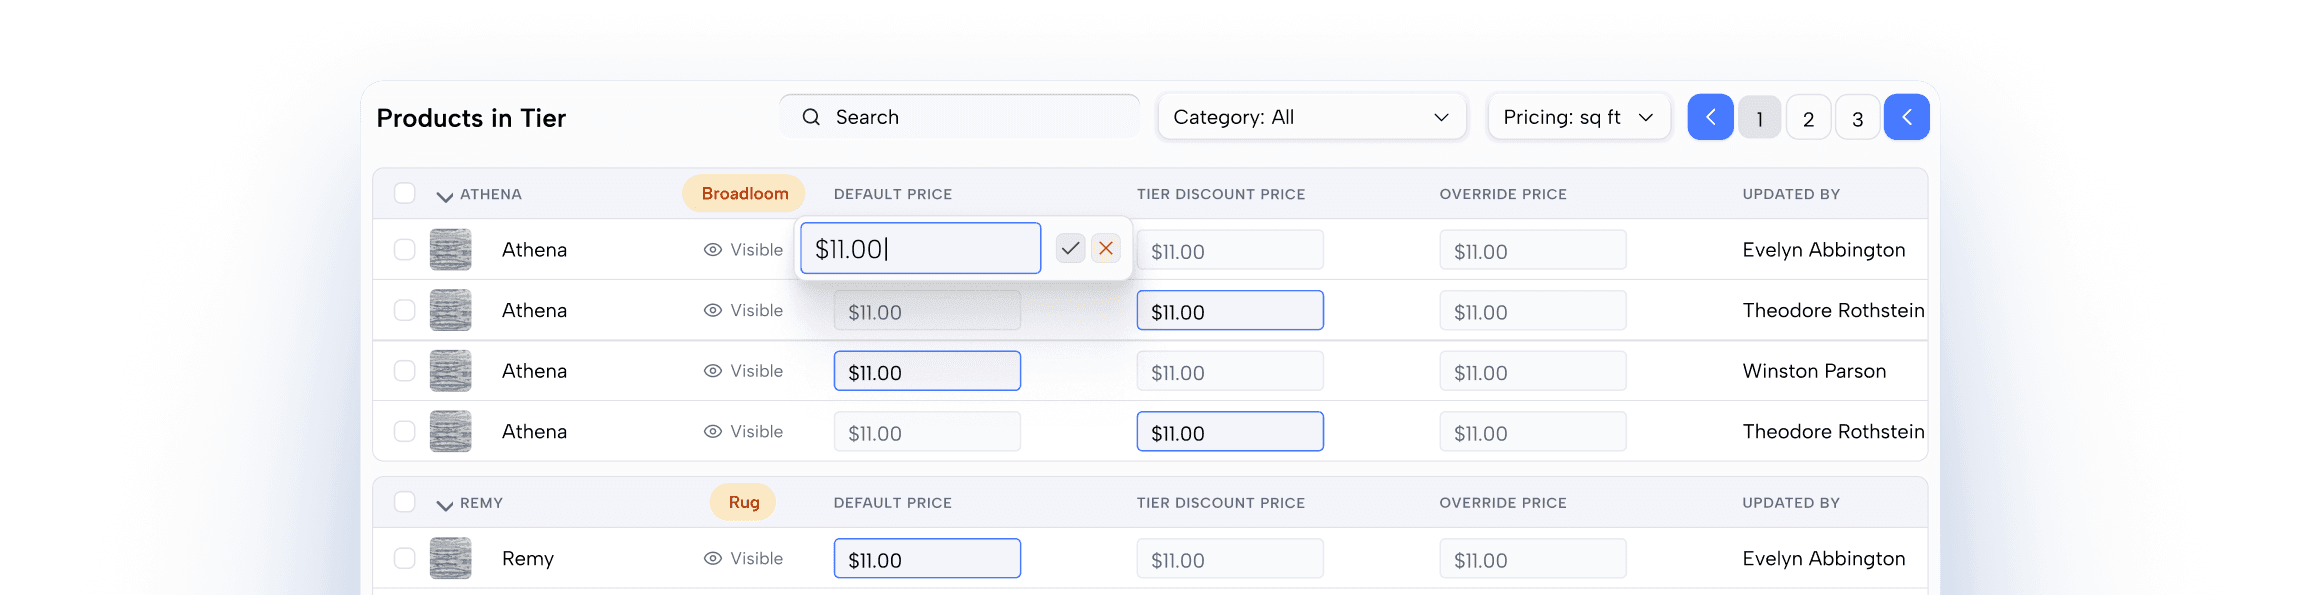Tick the REMY group header checkbox

[405, 502]
